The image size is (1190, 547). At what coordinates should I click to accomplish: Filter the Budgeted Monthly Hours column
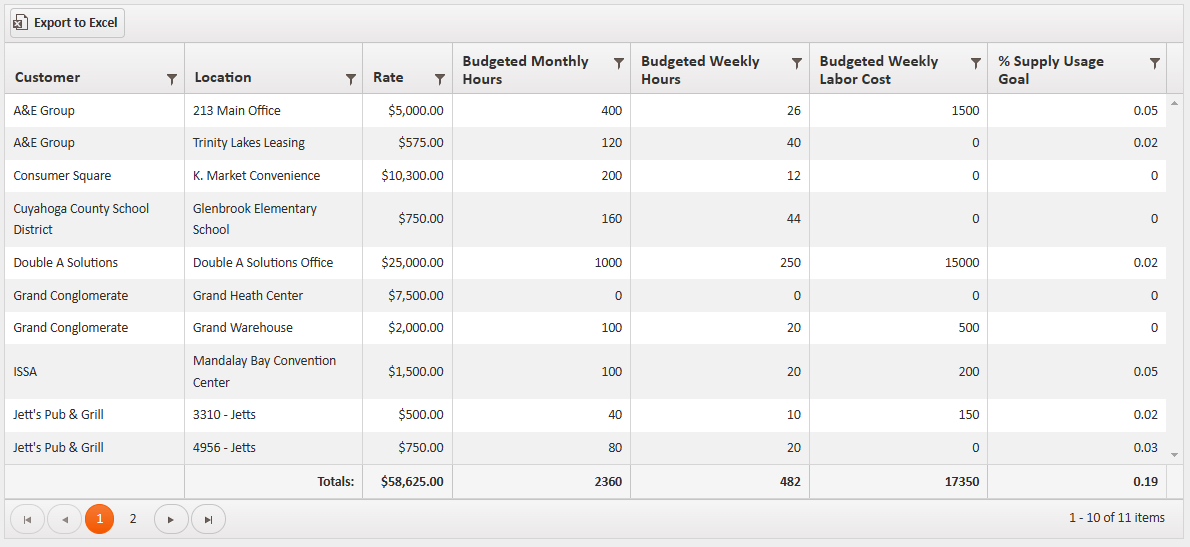click(618, 63)
